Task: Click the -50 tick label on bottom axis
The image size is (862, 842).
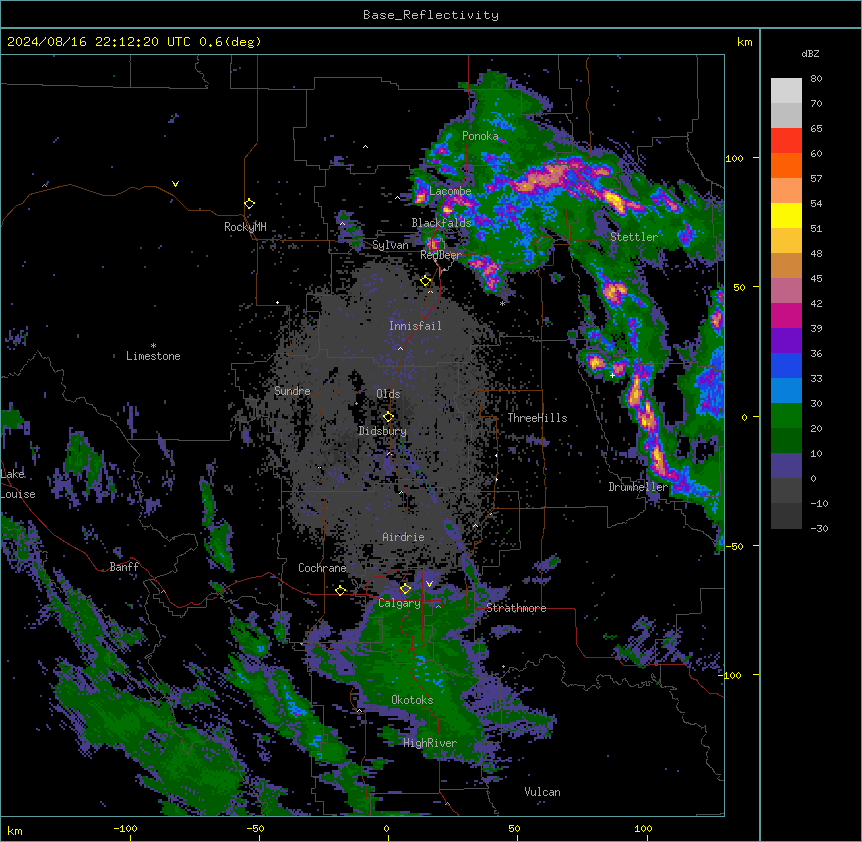Action: (255, 828)
